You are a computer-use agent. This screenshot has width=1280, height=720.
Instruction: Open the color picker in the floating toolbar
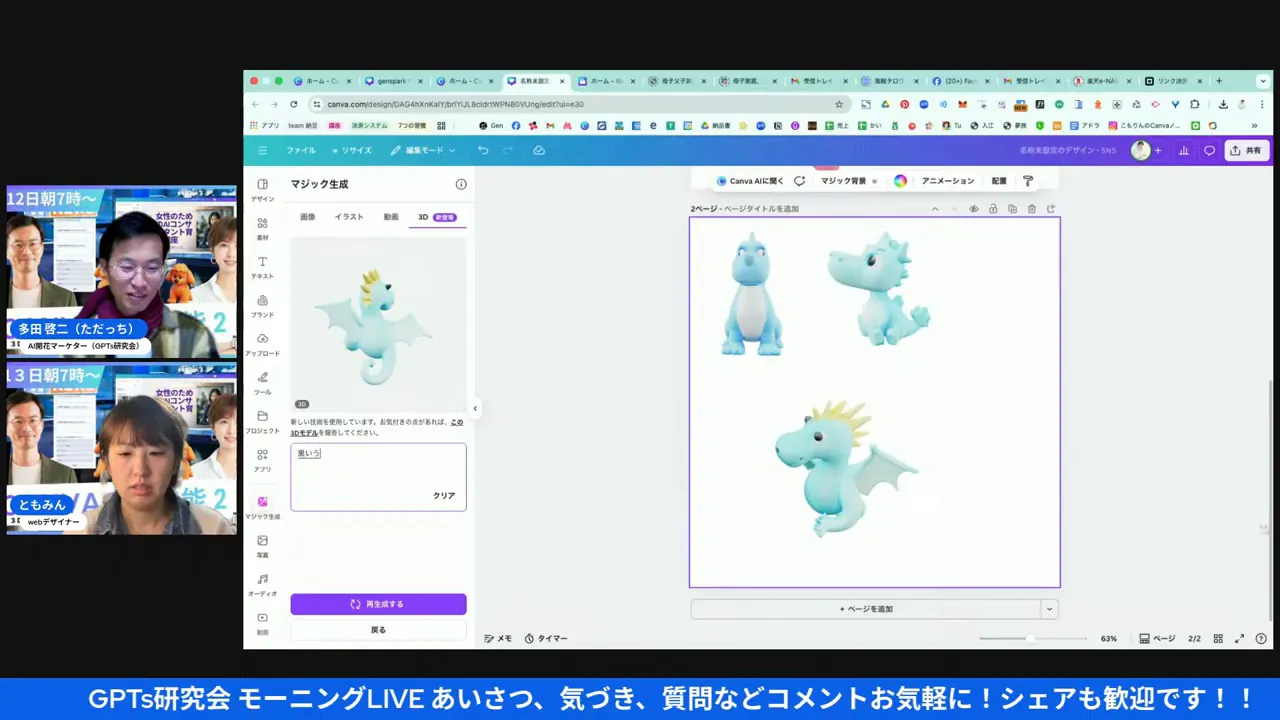coord(899,181)
